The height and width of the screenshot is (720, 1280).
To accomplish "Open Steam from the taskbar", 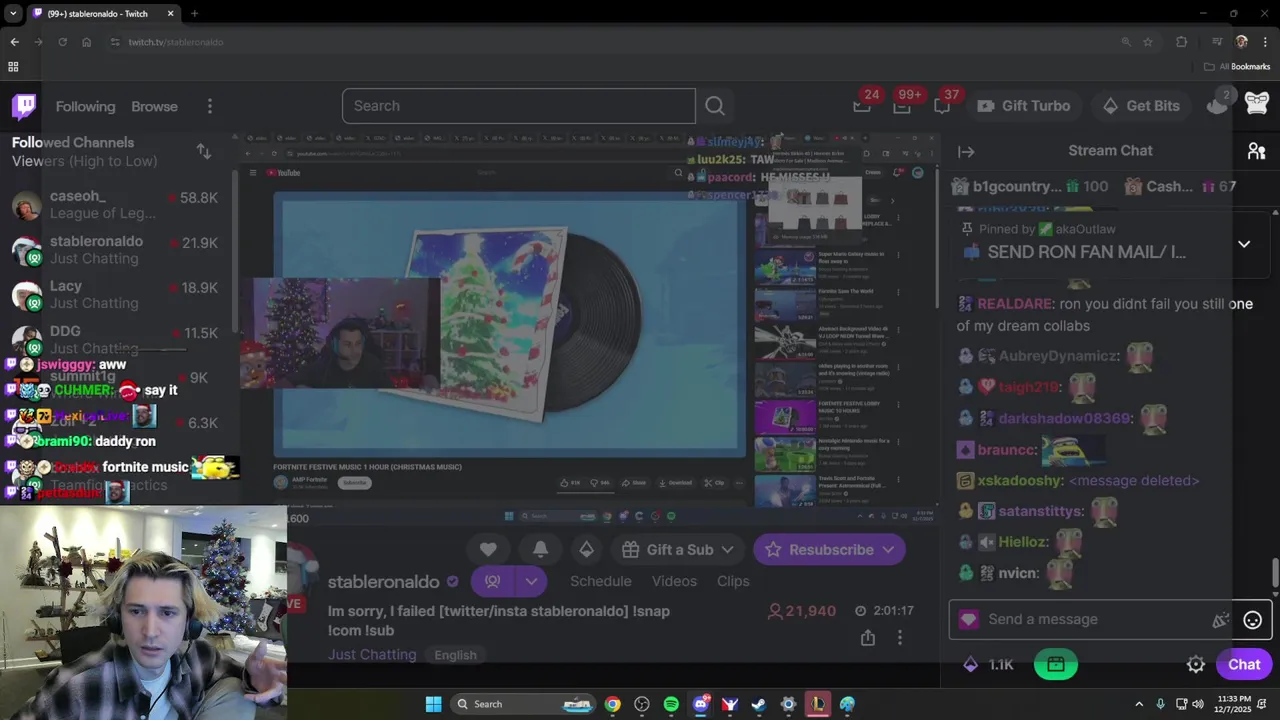I will pos(759,704).
